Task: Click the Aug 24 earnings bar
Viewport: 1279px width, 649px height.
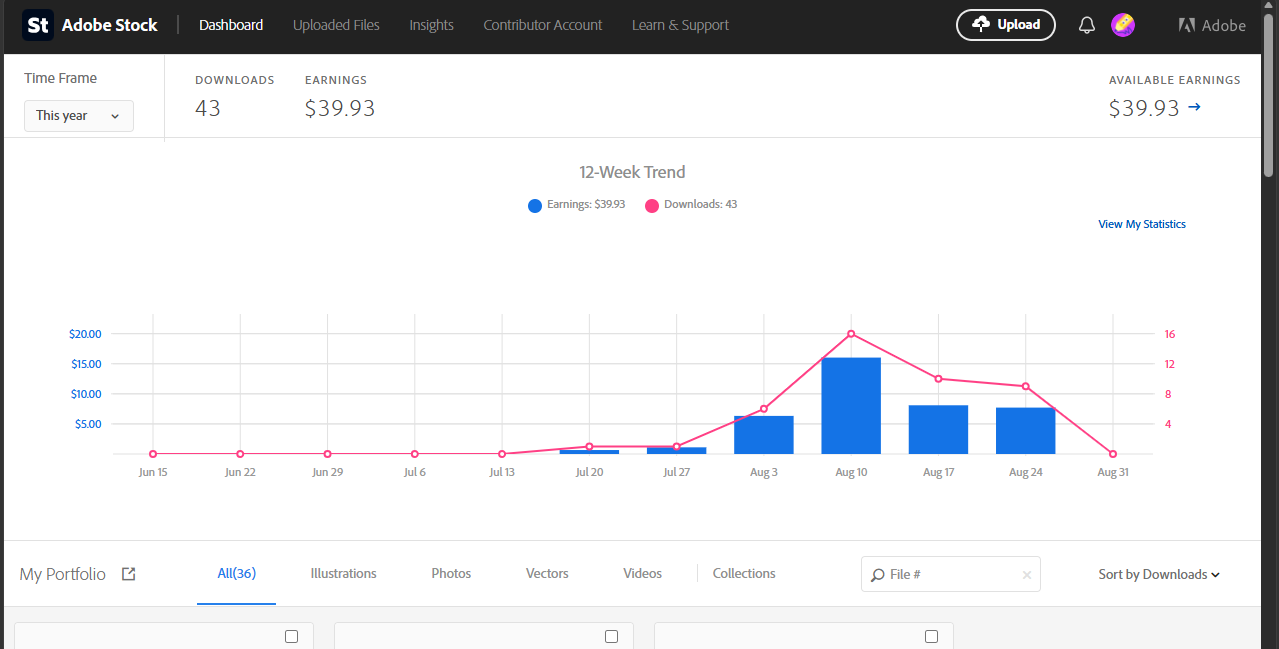Action: click(1026, 431)
